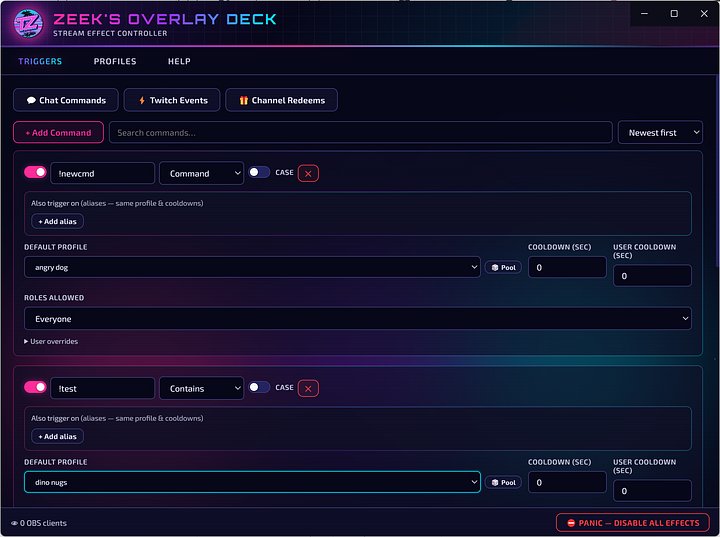Click the !test command name field

[102, 388]
